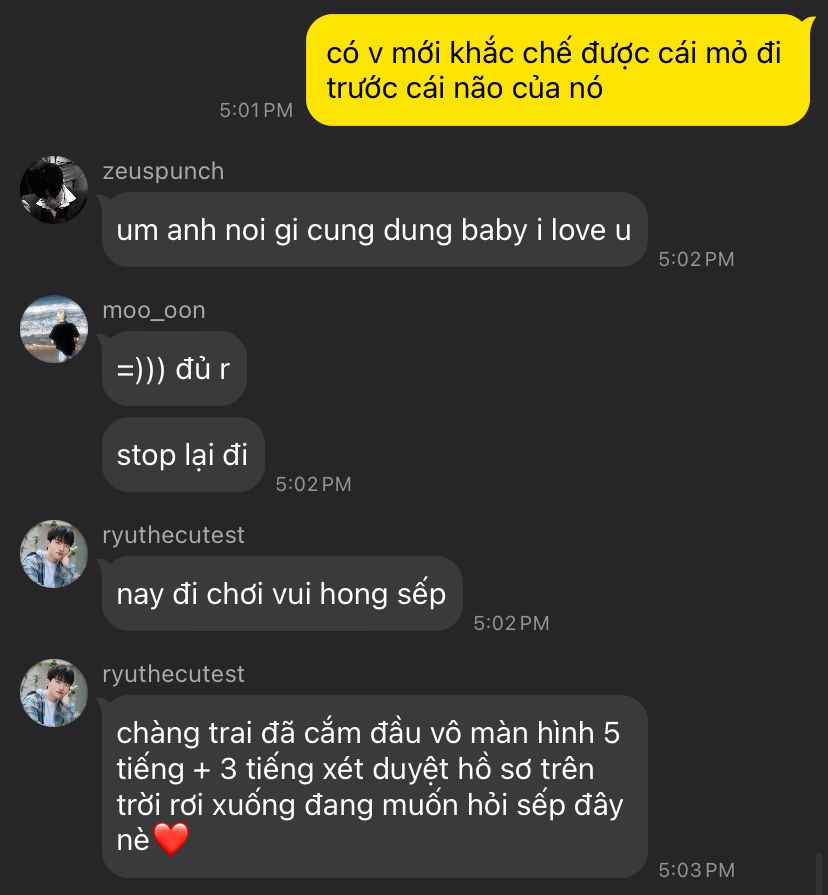This screenshot has width=828, height=895.
Task: Select the yellow outgoing message bubble
Action: [x=558, y=70]
